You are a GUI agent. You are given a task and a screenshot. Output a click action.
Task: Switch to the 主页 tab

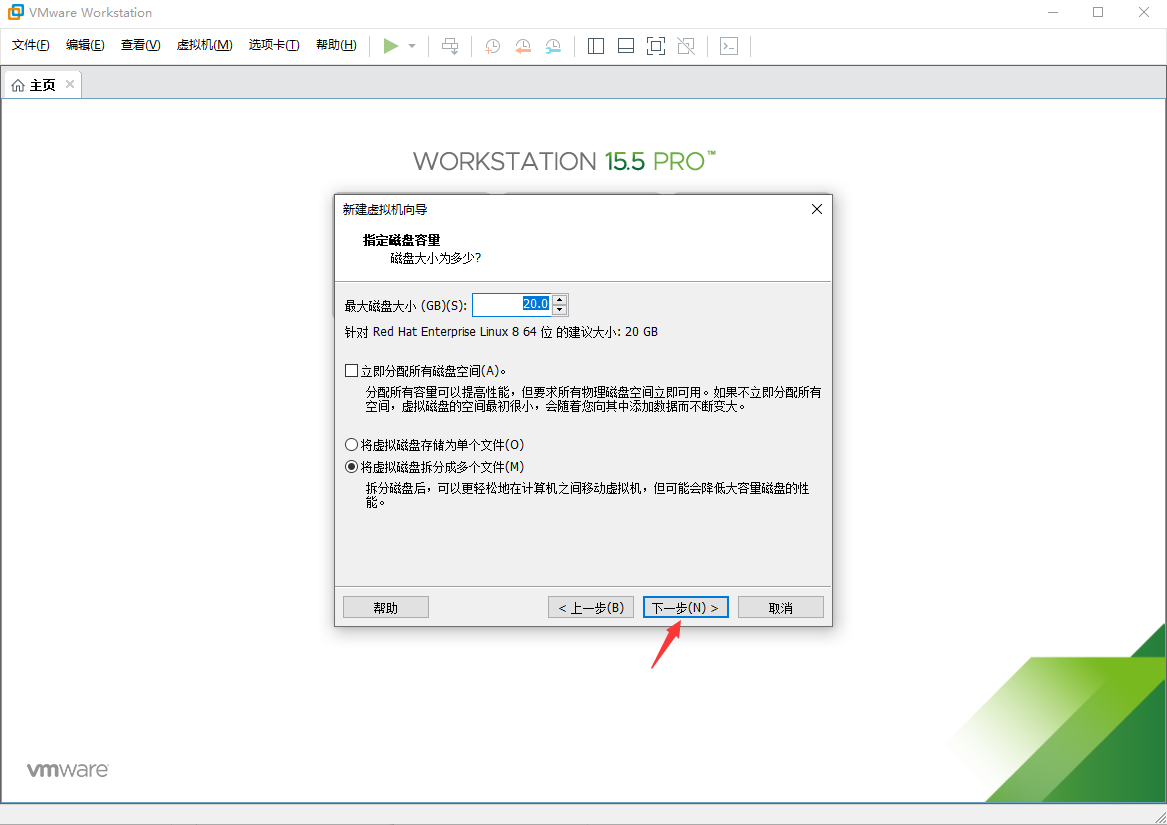[42, 85]
